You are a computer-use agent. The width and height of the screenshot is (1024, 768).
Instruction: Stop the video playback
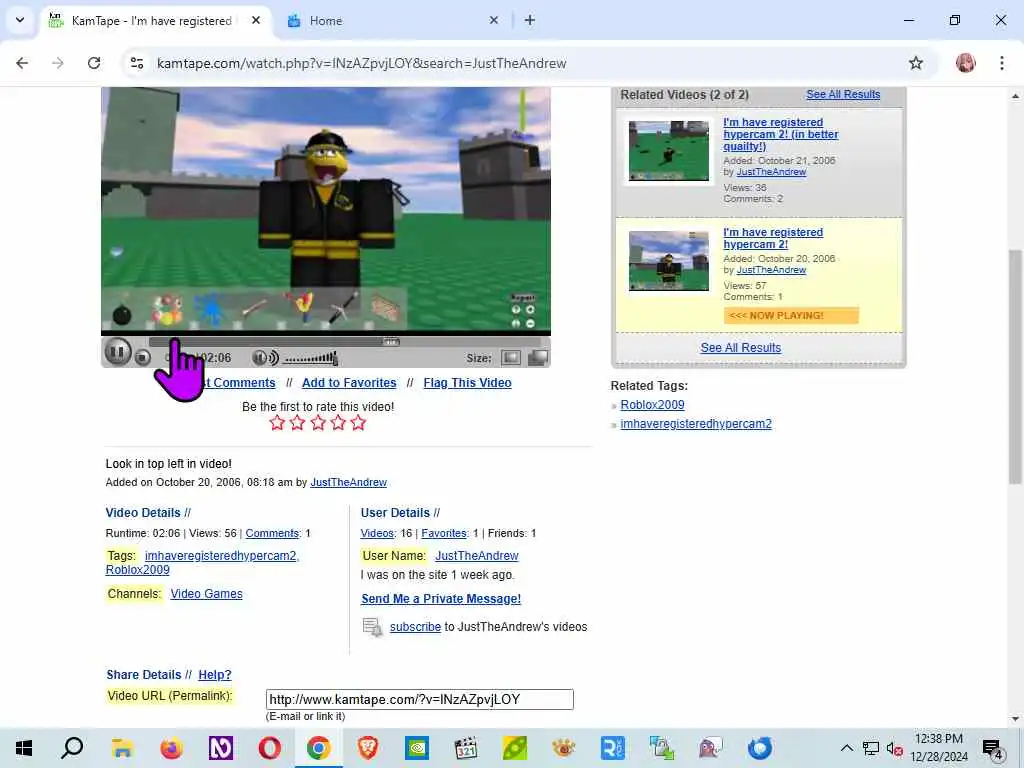pyautogui.click(x=143, y=357)
